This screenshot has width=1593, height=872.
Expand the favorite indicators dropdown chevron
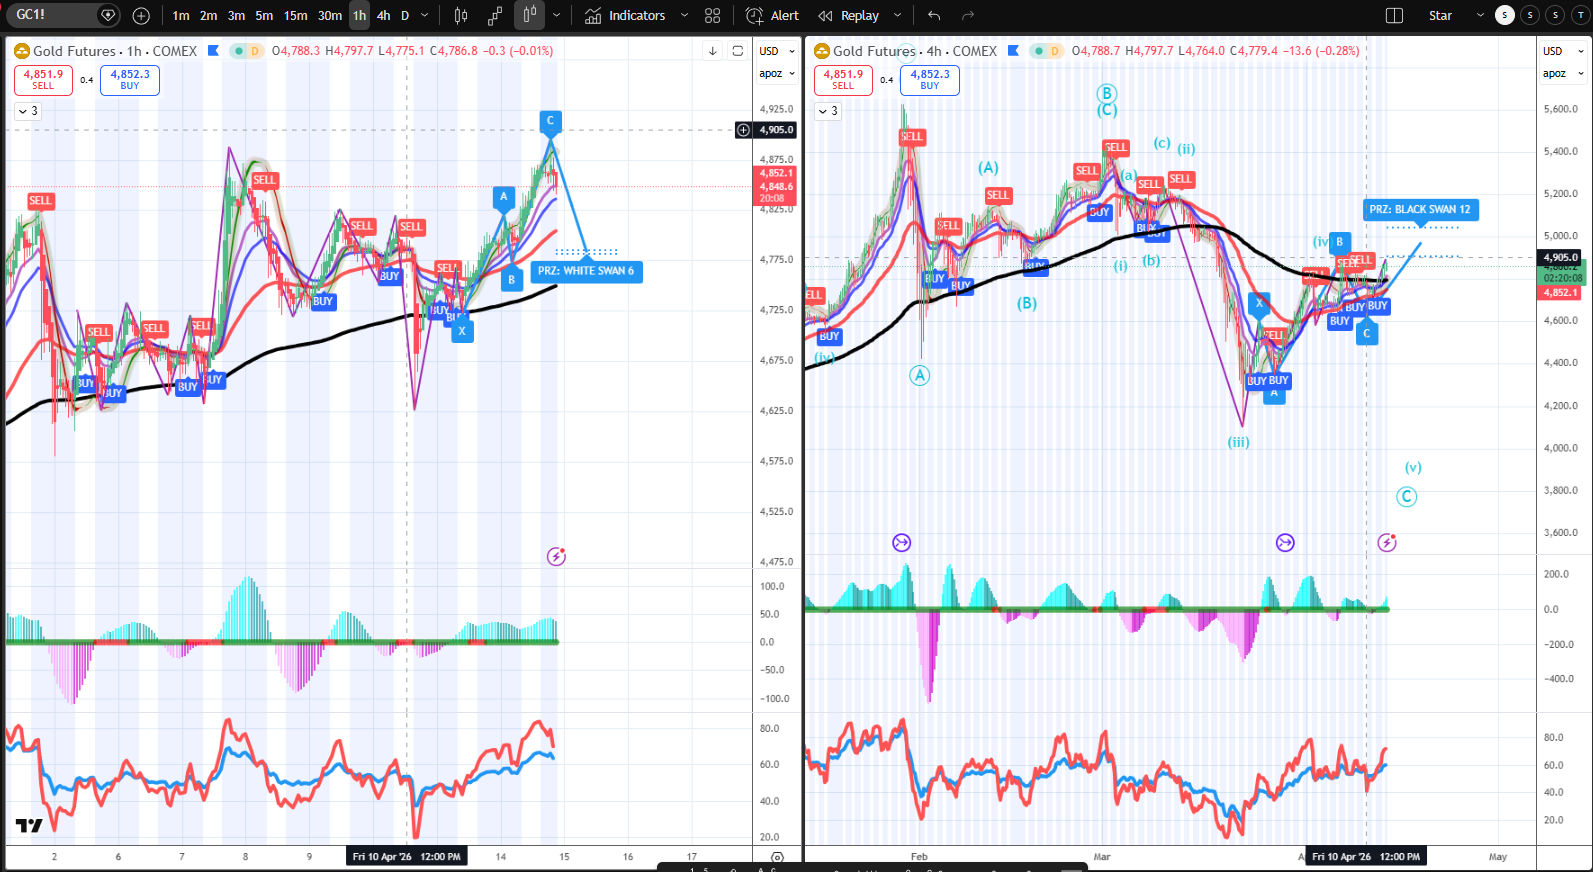point(684,15)
